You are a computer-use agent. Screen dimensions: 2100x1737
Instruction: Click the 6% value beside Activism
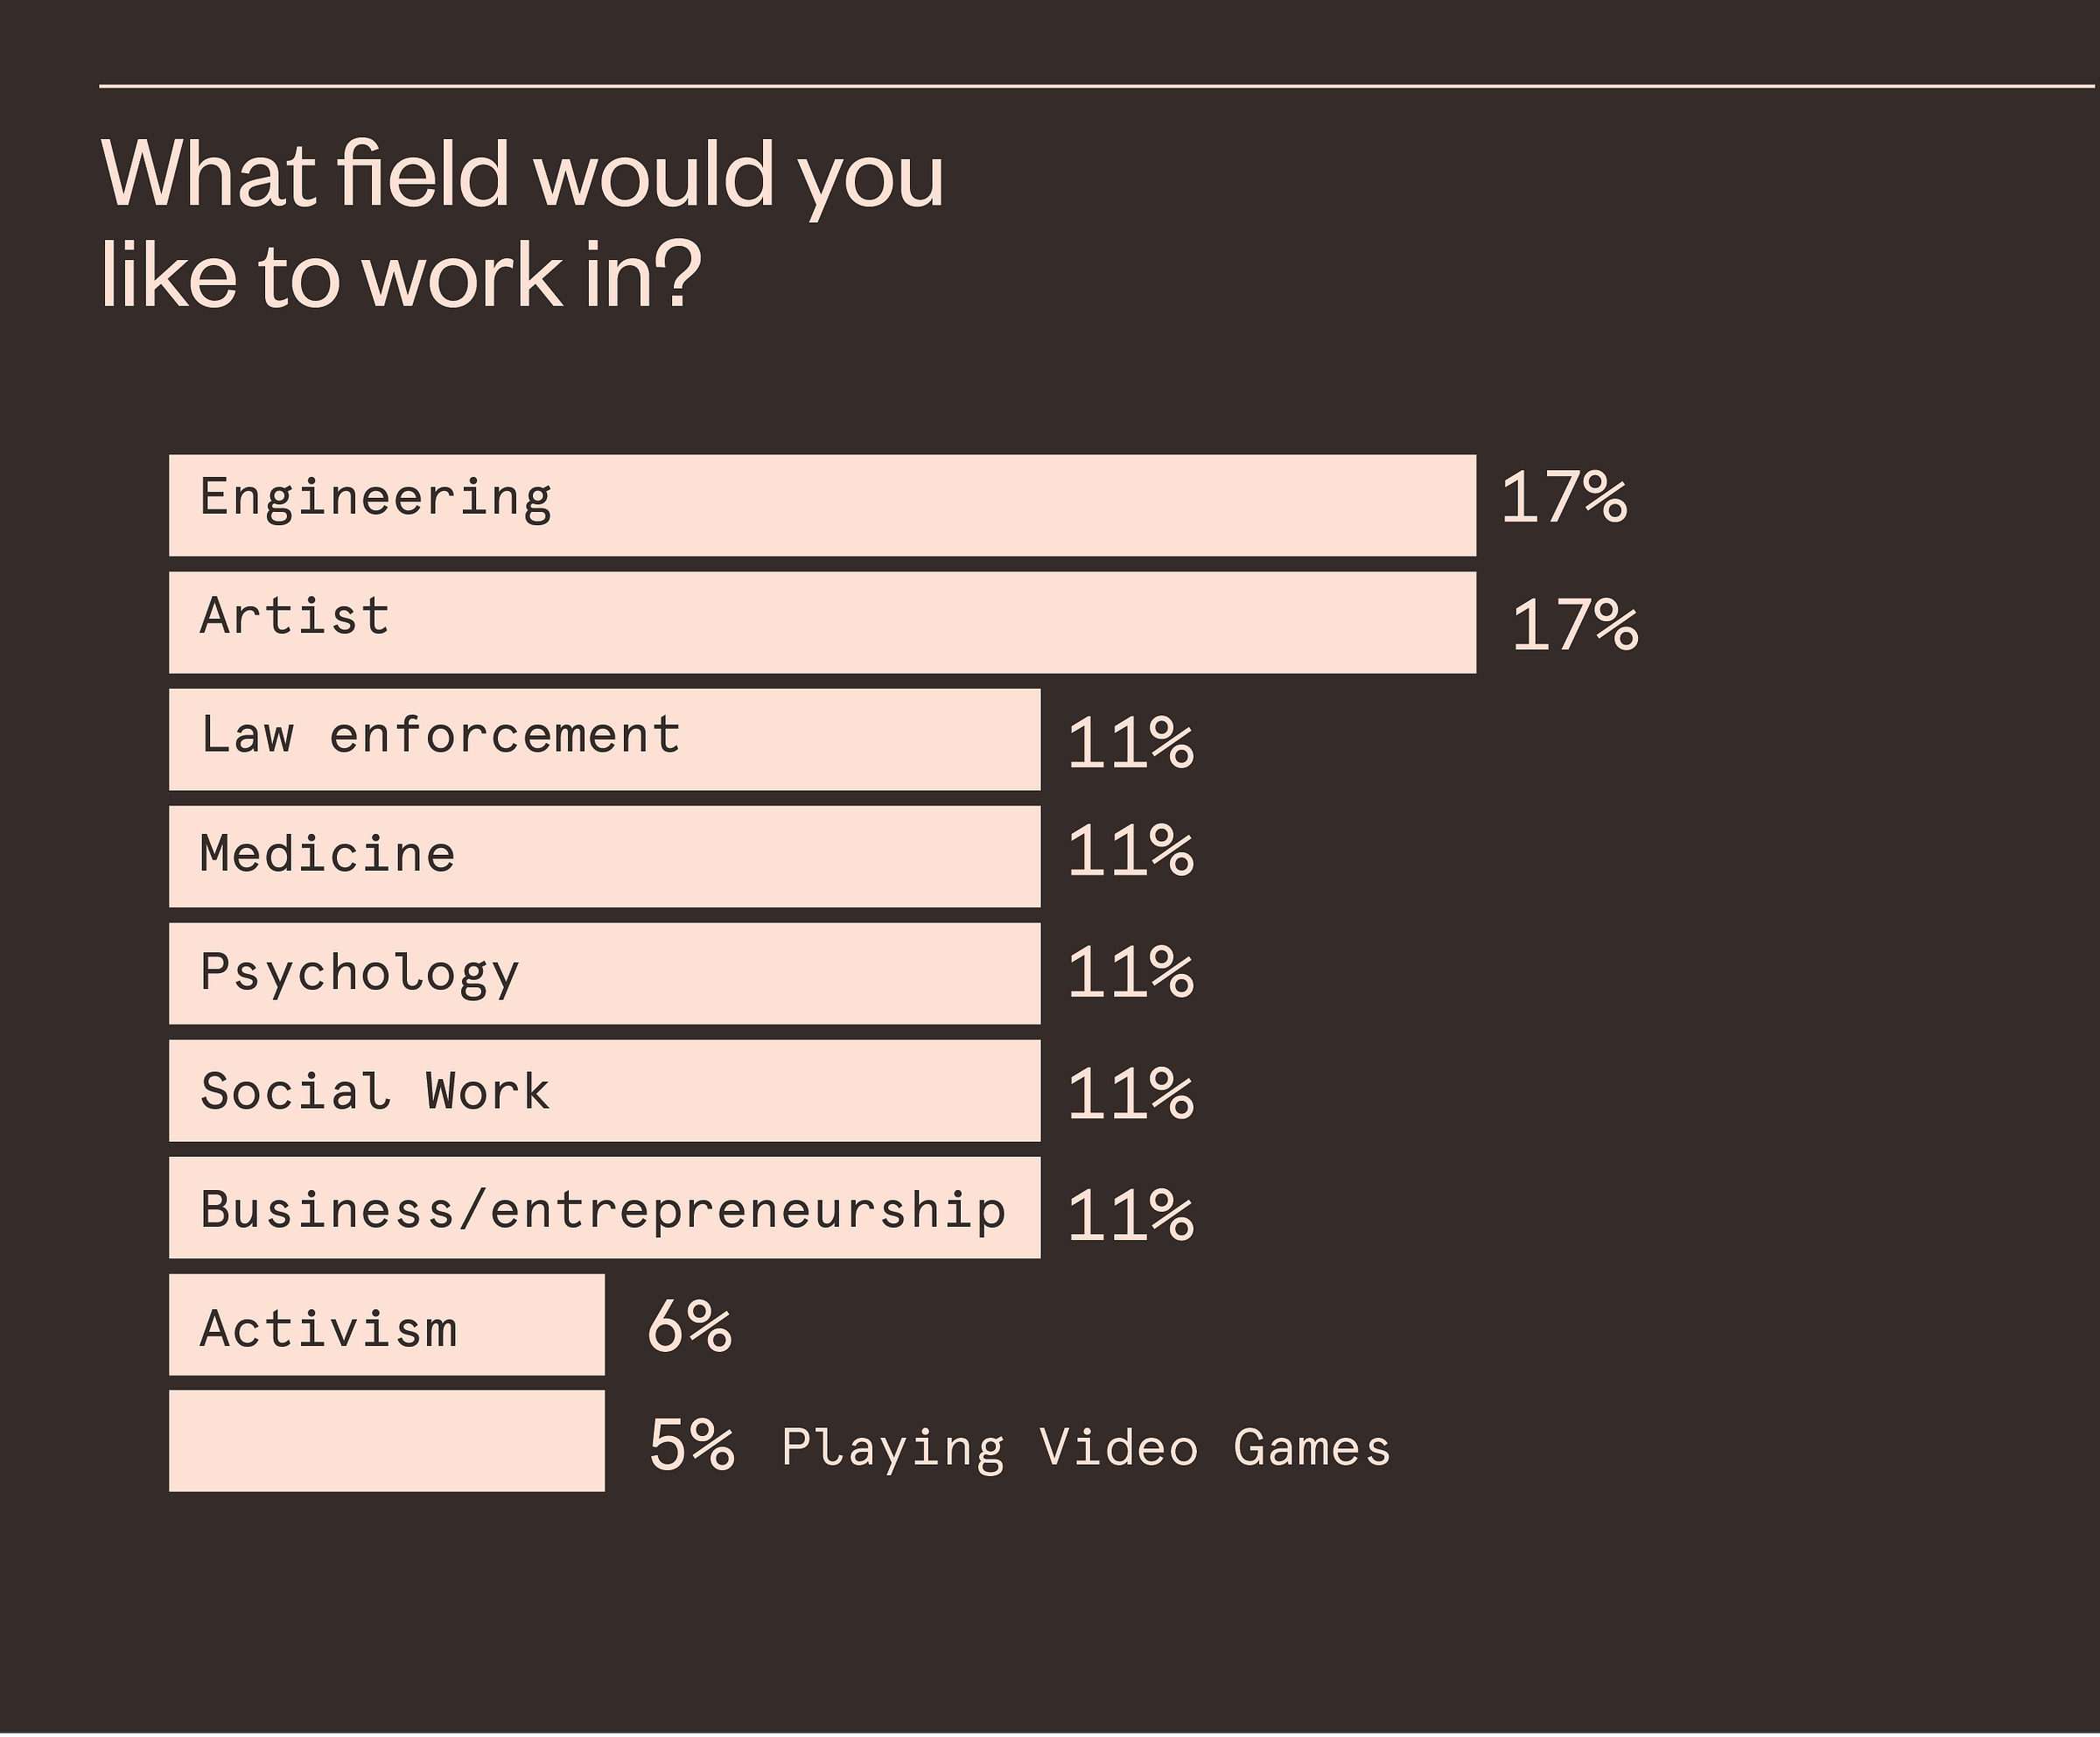point(690,1326)
